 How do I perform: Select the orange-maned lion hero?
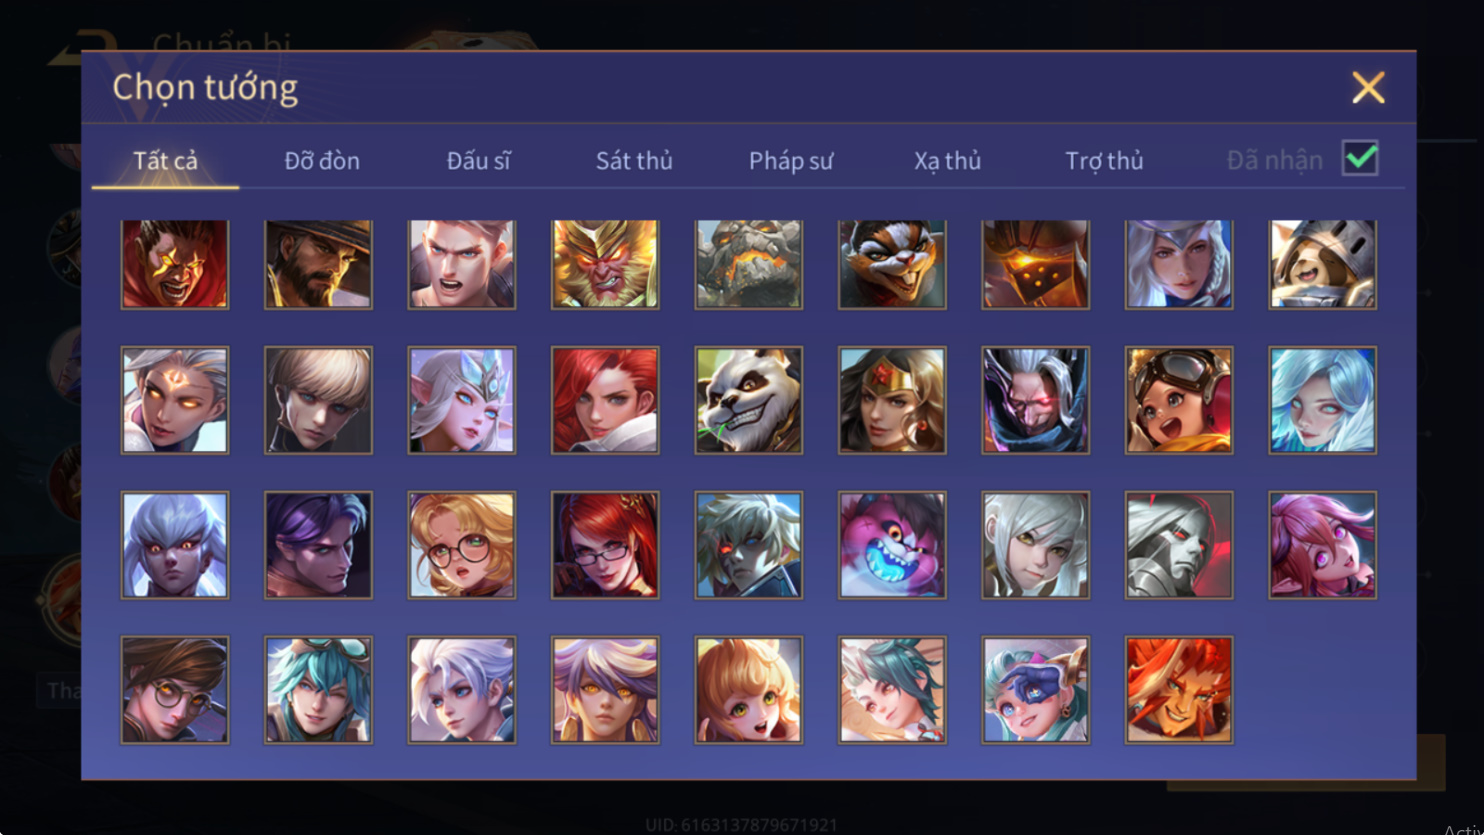(1179, 690)
